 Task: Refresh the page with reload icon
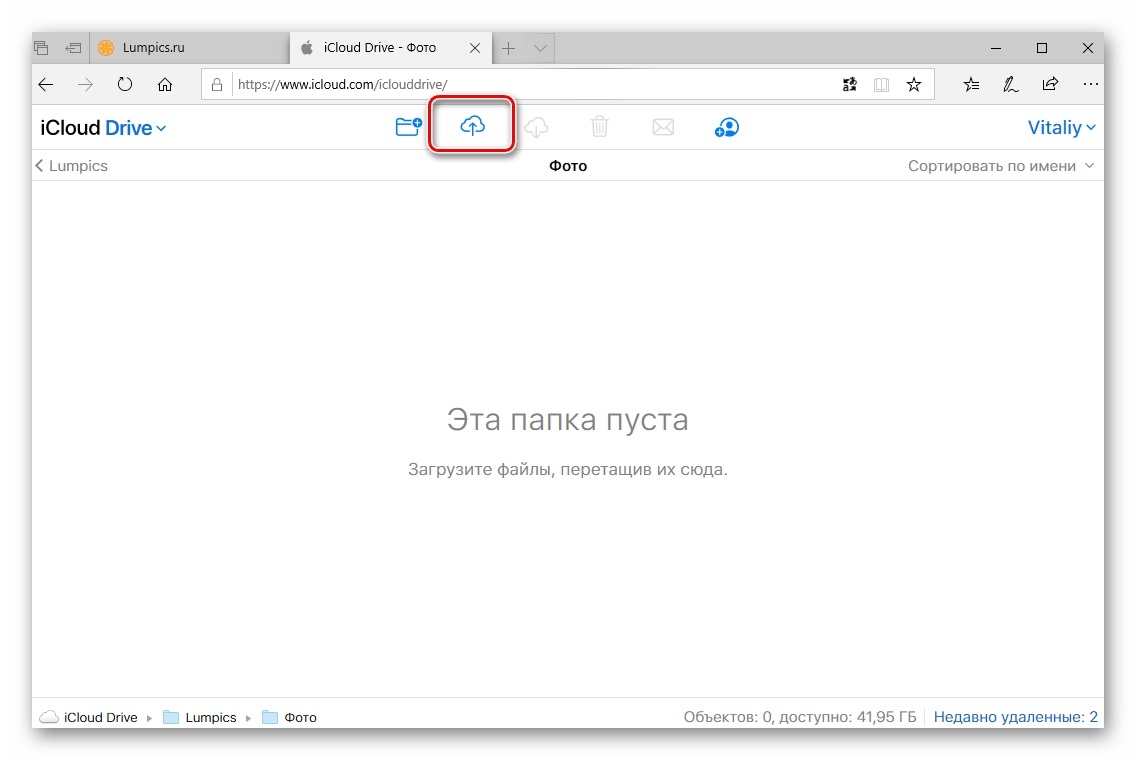click(125, 85)
